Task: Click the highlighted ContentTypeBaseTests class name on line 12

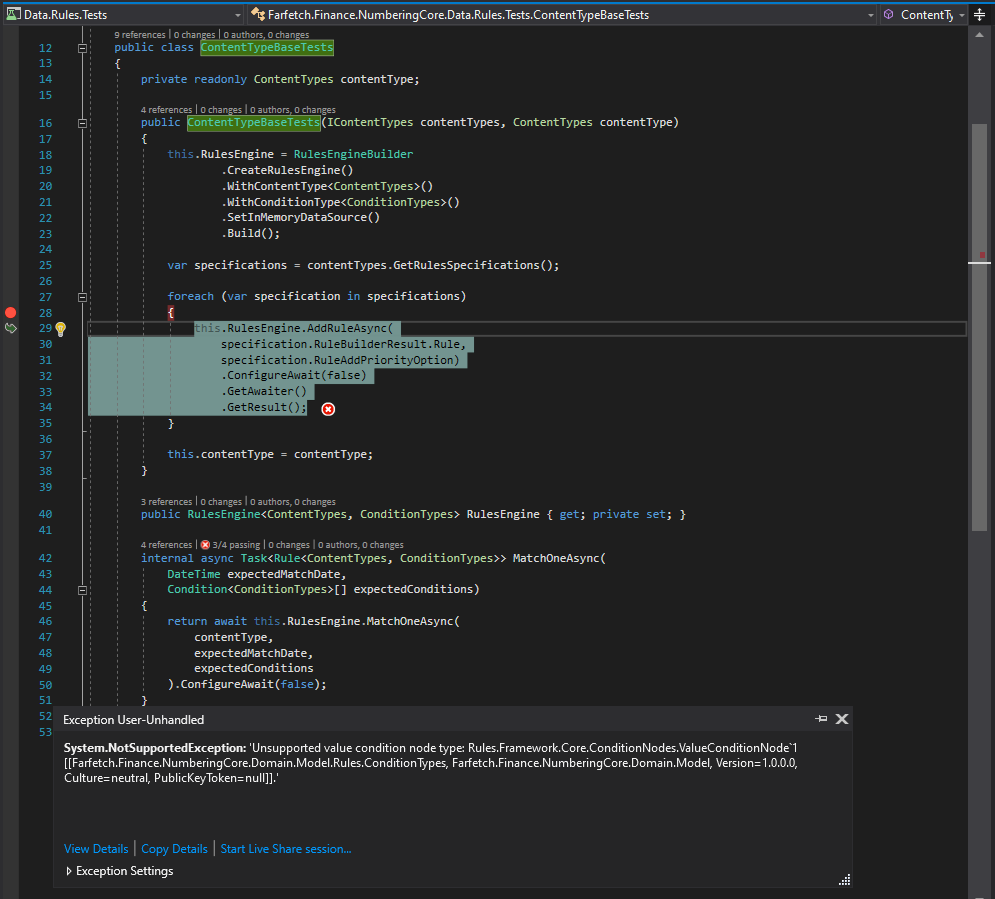Action: click(267, 48)
